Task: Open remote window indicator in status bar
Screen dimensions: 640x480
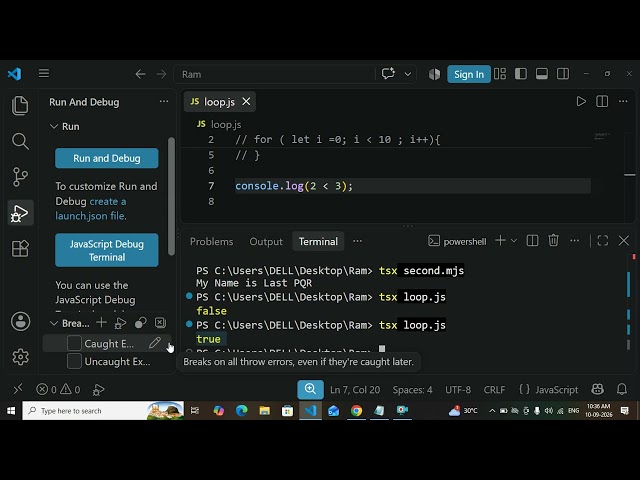Action: click(x=18, y=389)
